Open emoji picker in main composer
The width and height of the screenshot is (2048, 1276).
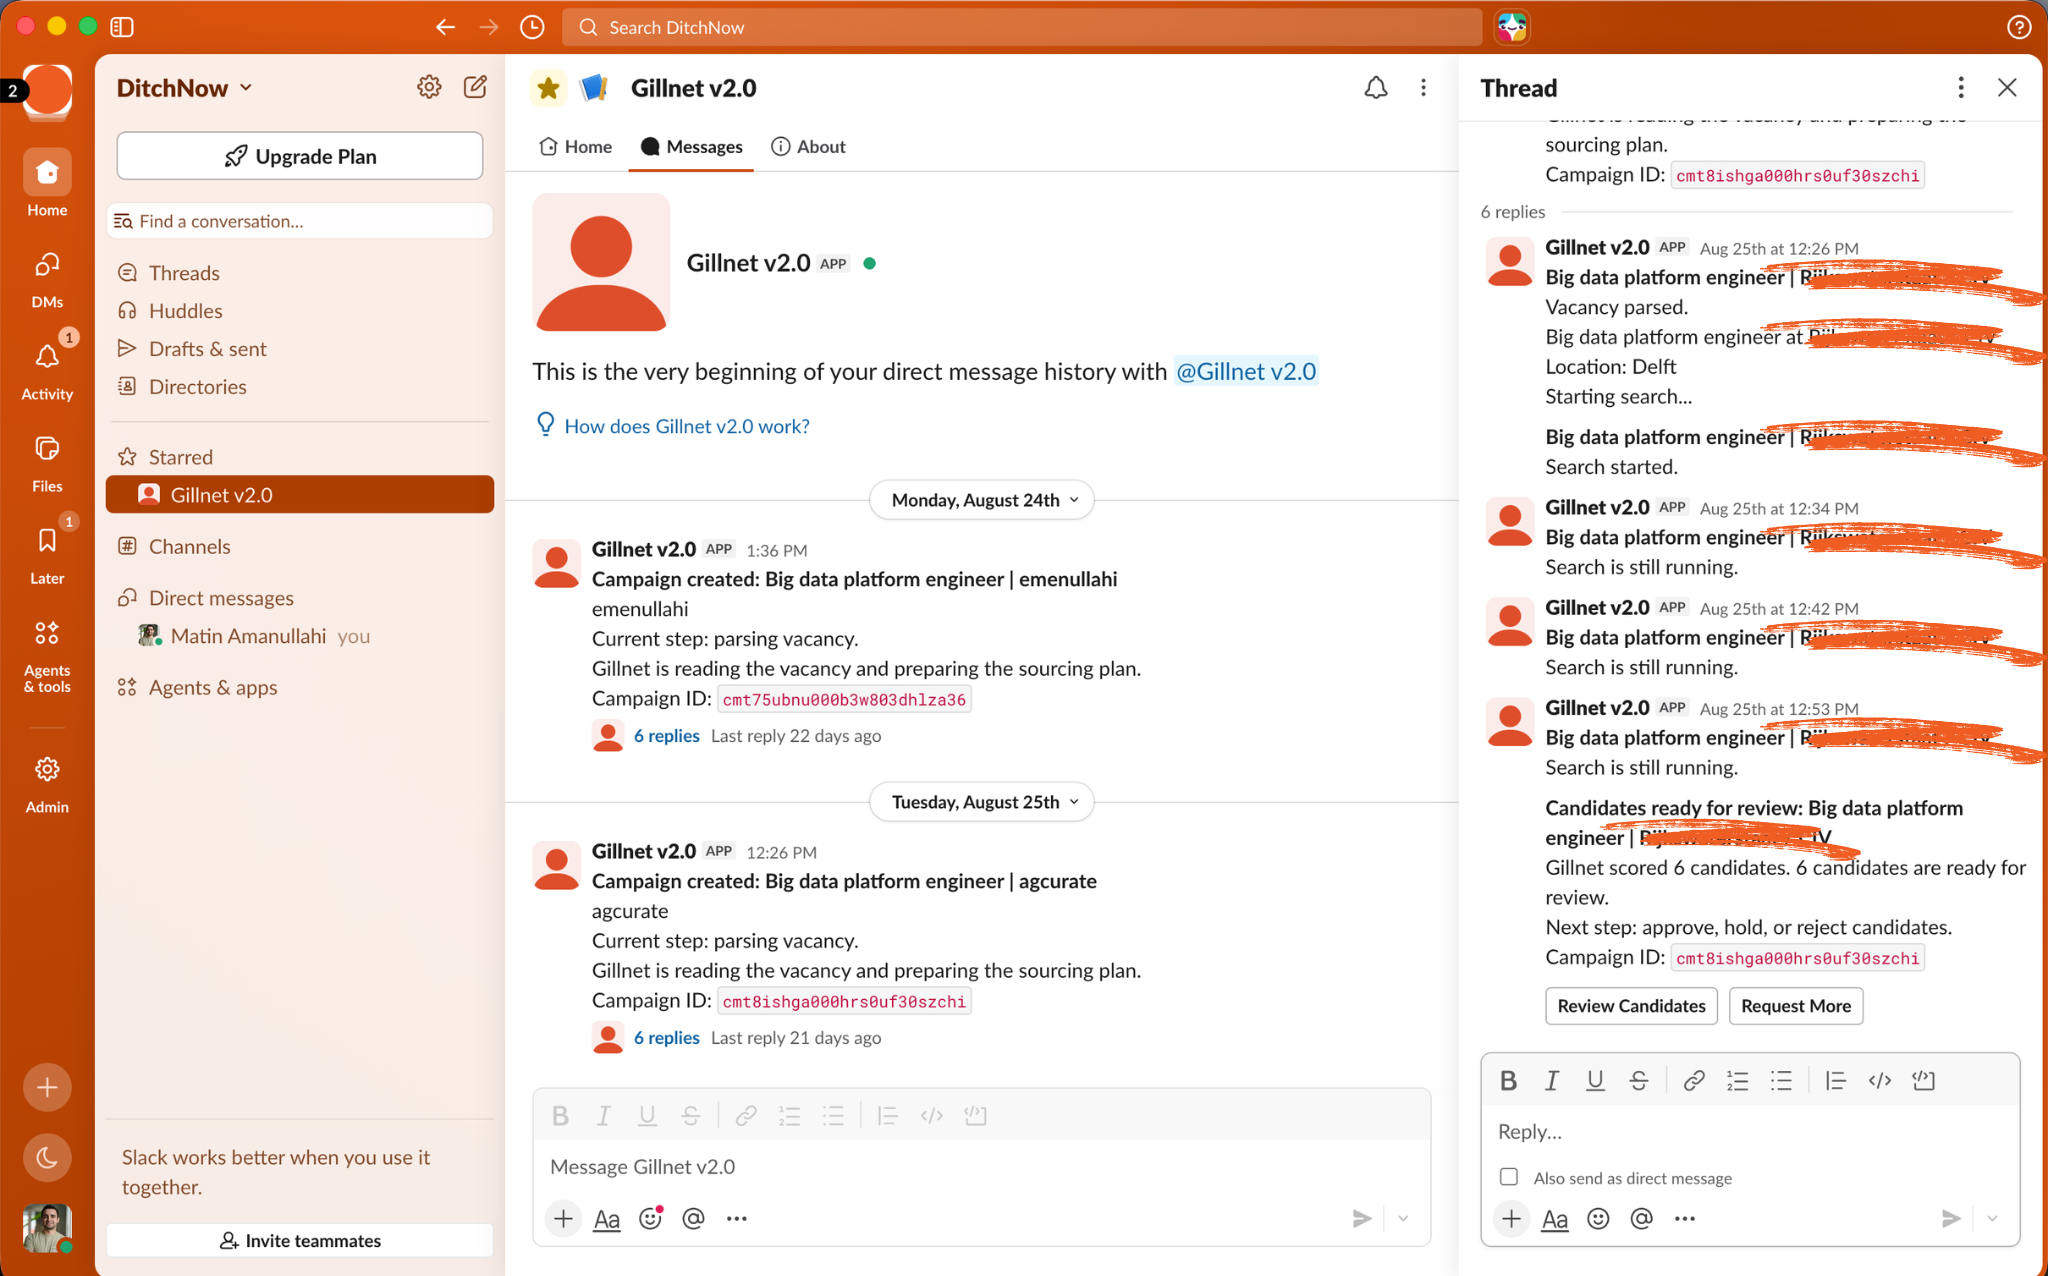(651, 1218)
